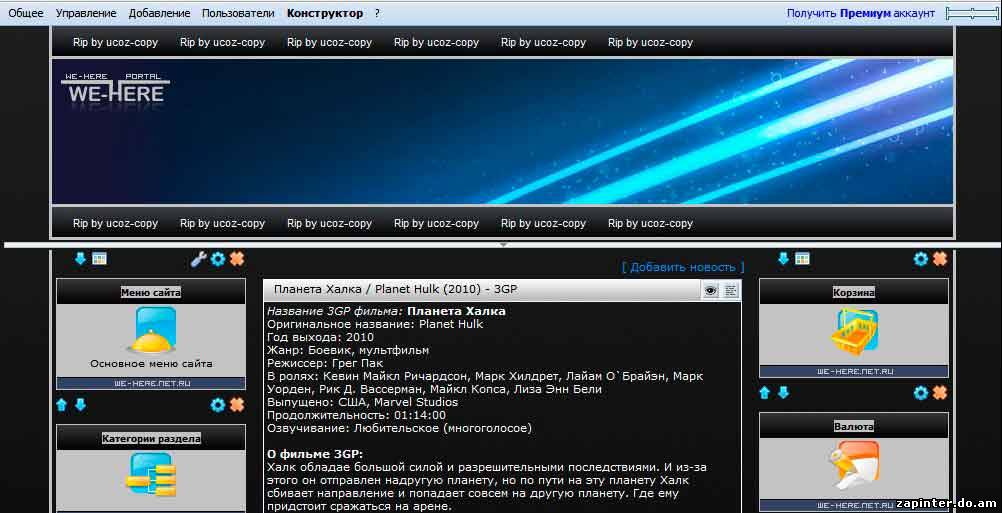This screenshot has width=1002, height=513.
Task: Open the Добавление menu
Action: click(x=159, y=13)
